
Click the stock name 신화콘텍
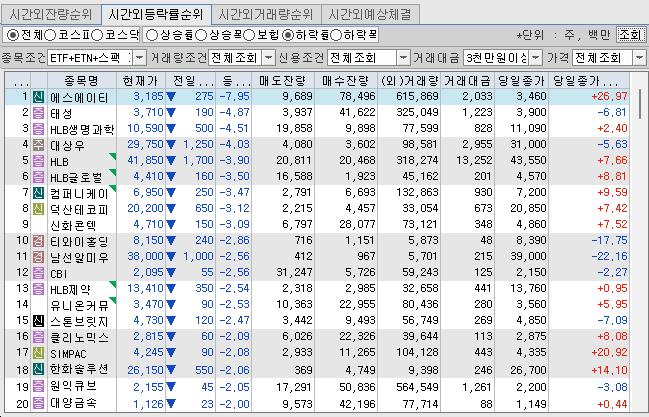pyautogui.click(x=73, y=225)
